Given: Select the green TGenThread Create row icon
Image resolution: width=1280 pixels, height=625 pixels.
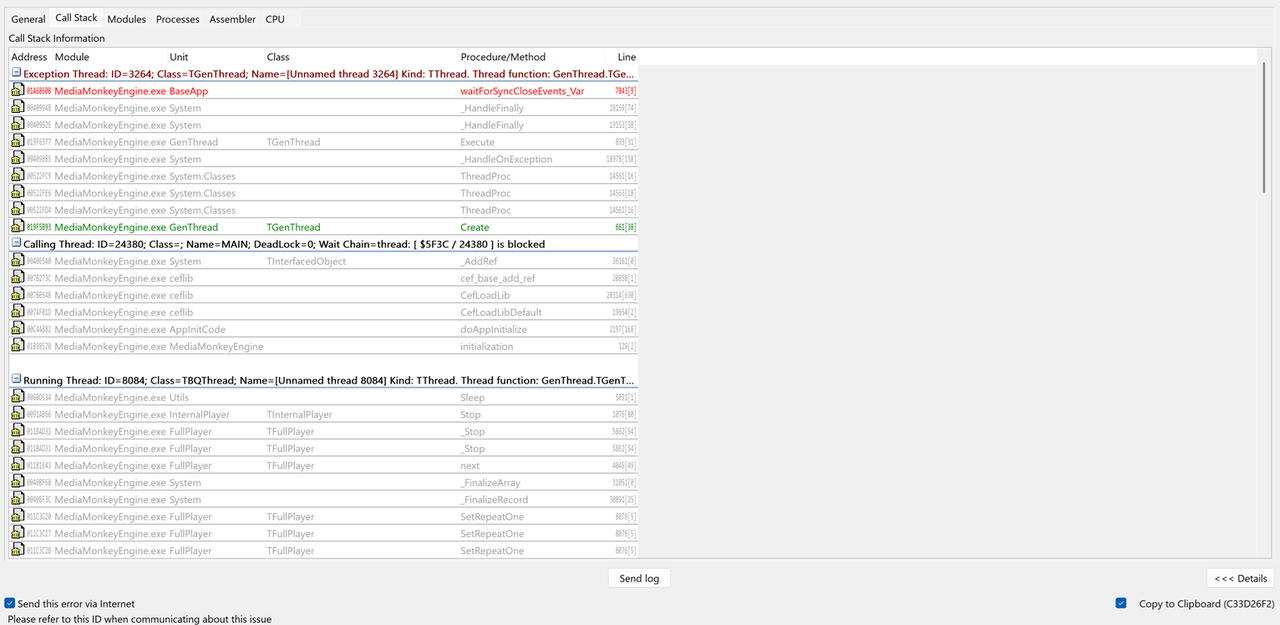Looking at the screenshot, I should tap(17, 227).
